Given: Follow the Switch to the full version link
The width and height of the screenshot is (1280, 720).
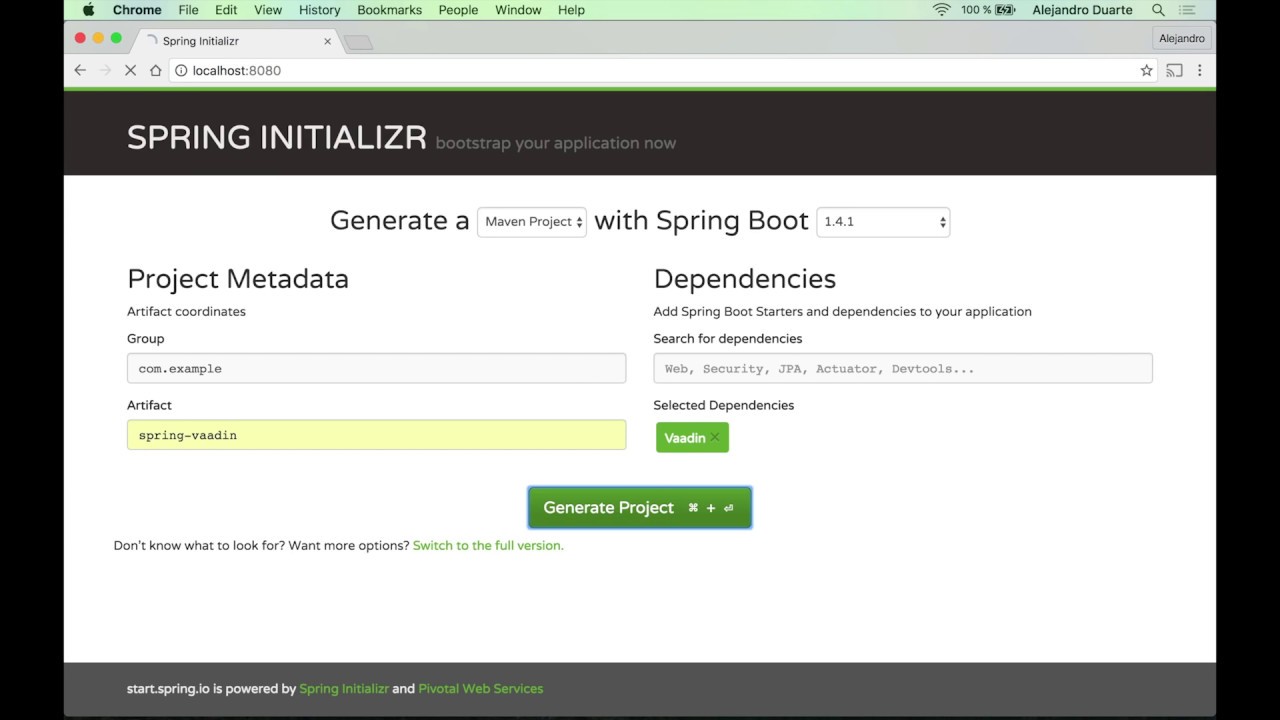Looking at the screenshot, I should (x=488, y=546).
